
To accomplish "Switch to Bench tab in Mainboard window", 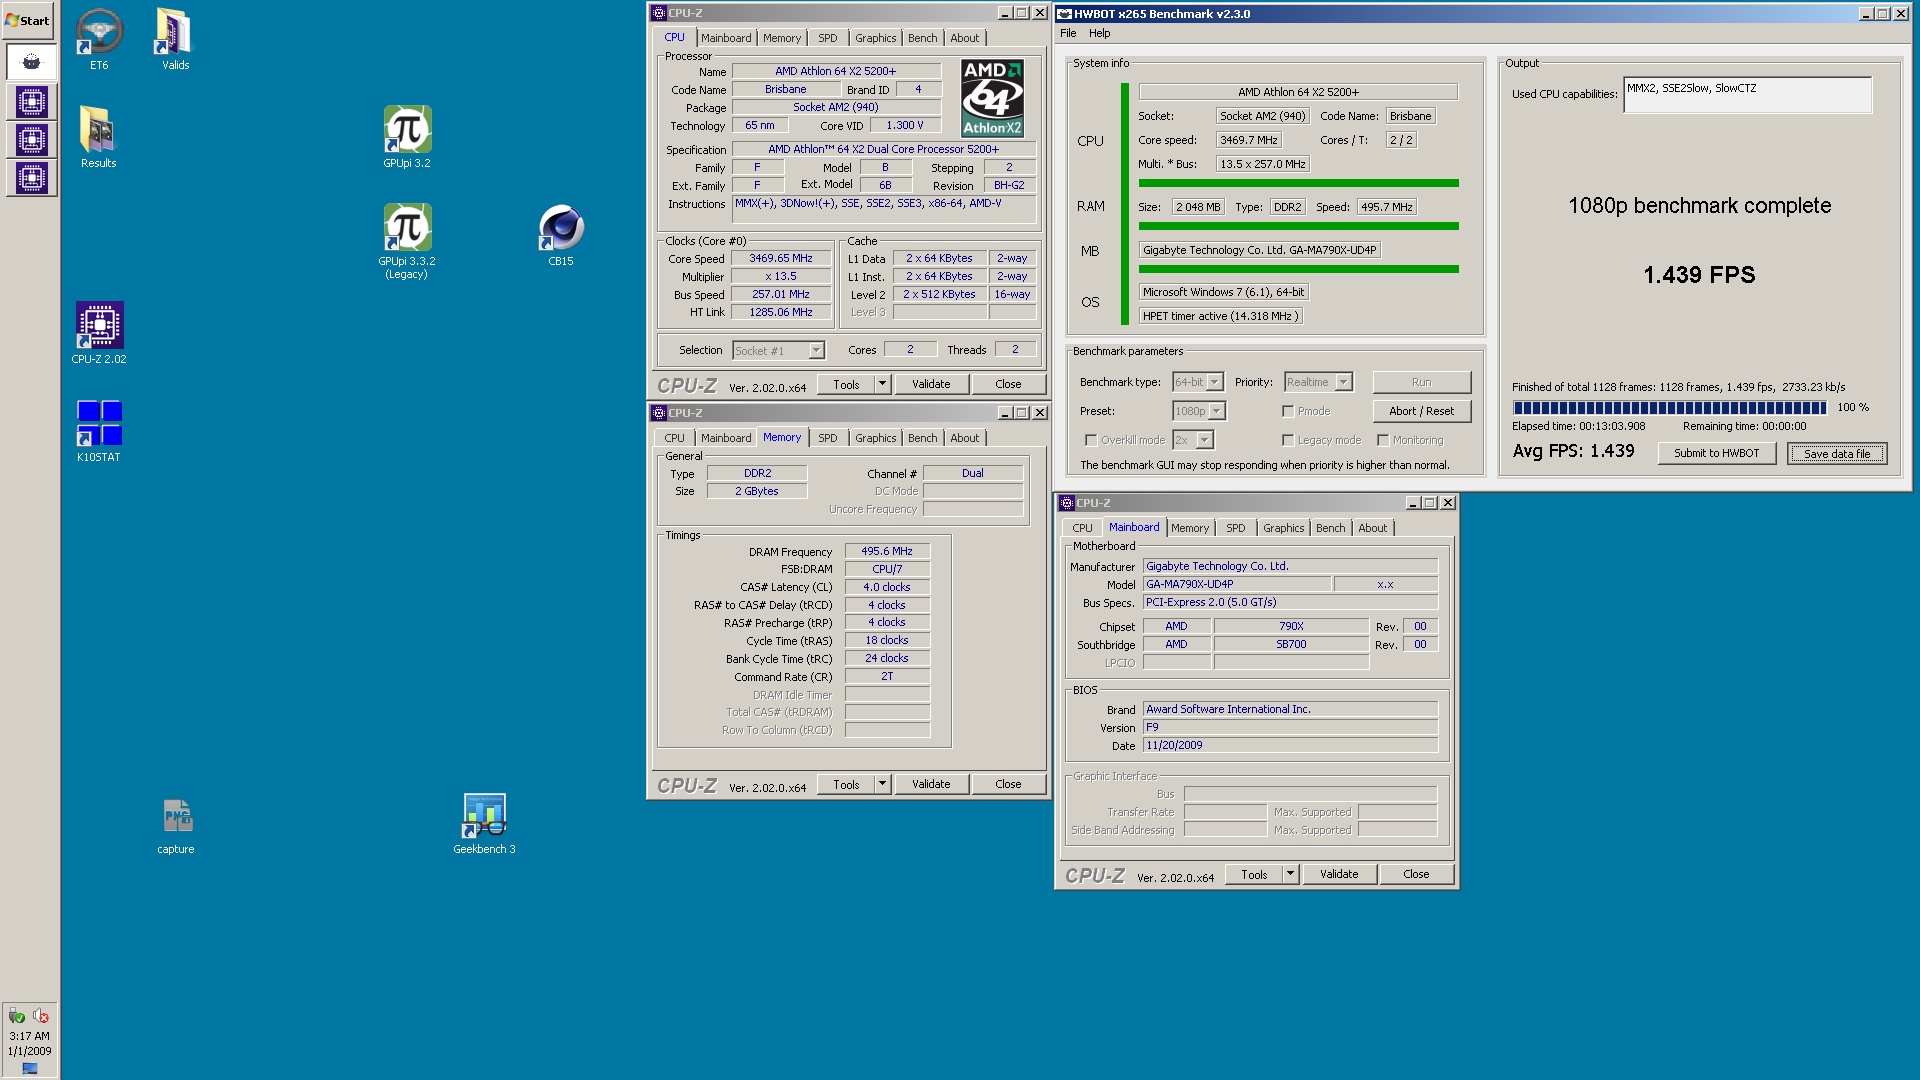I will pyautogui.click(x=1331, y=528).
